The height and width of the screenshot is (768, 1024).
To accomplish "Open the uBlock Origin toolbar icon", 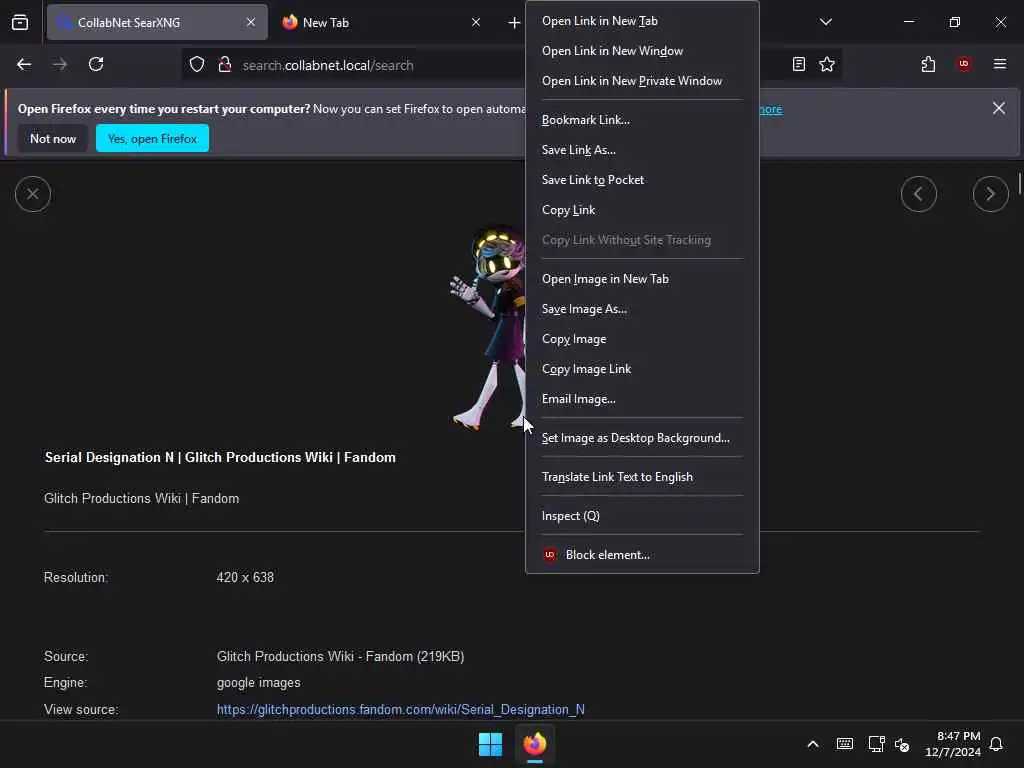I will click(964, 63).
